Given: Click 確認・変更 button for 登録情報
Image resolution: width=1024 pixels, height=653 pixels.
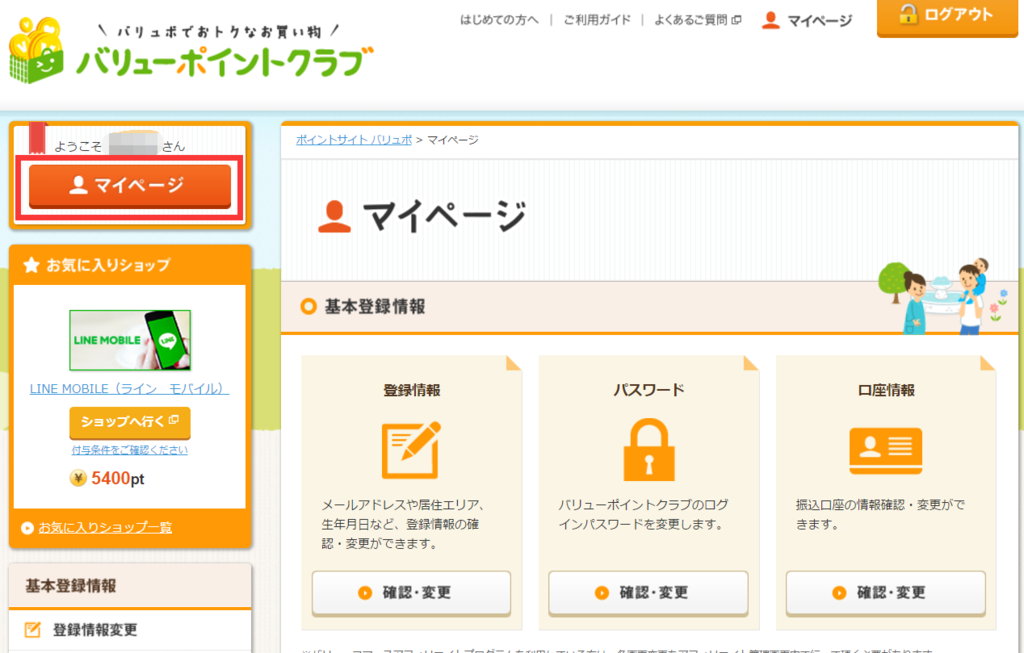Looking at the screenshot, I should [x=411, y=593].
